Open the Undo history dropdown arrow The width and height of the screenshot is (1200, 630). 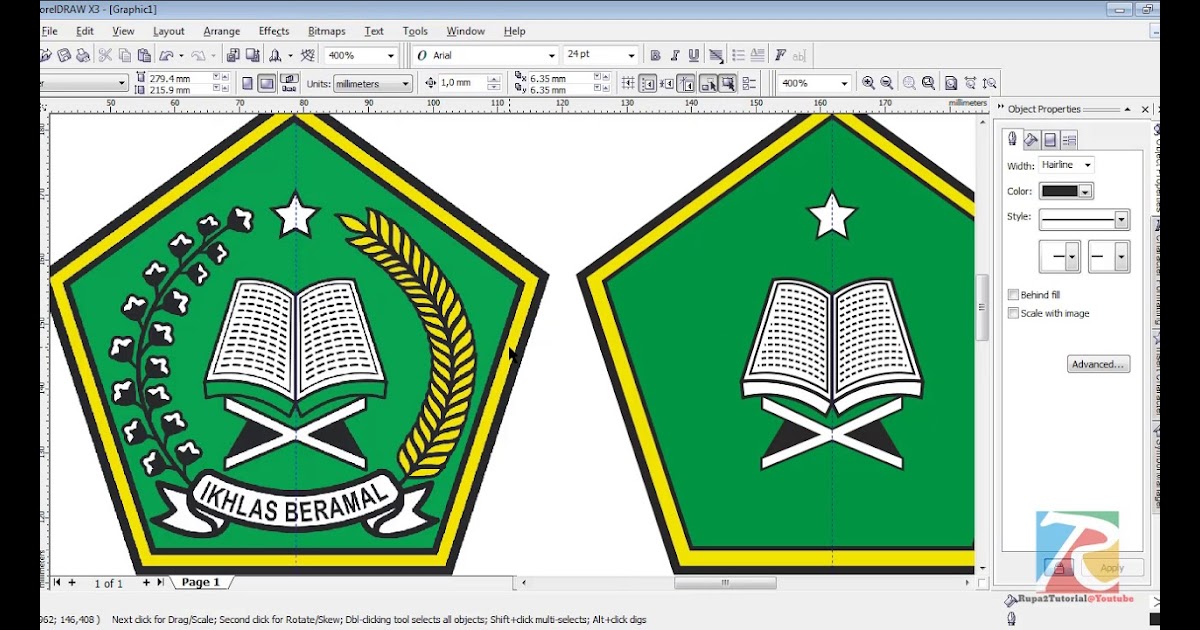pyautogui.click(x=181, y=56)
